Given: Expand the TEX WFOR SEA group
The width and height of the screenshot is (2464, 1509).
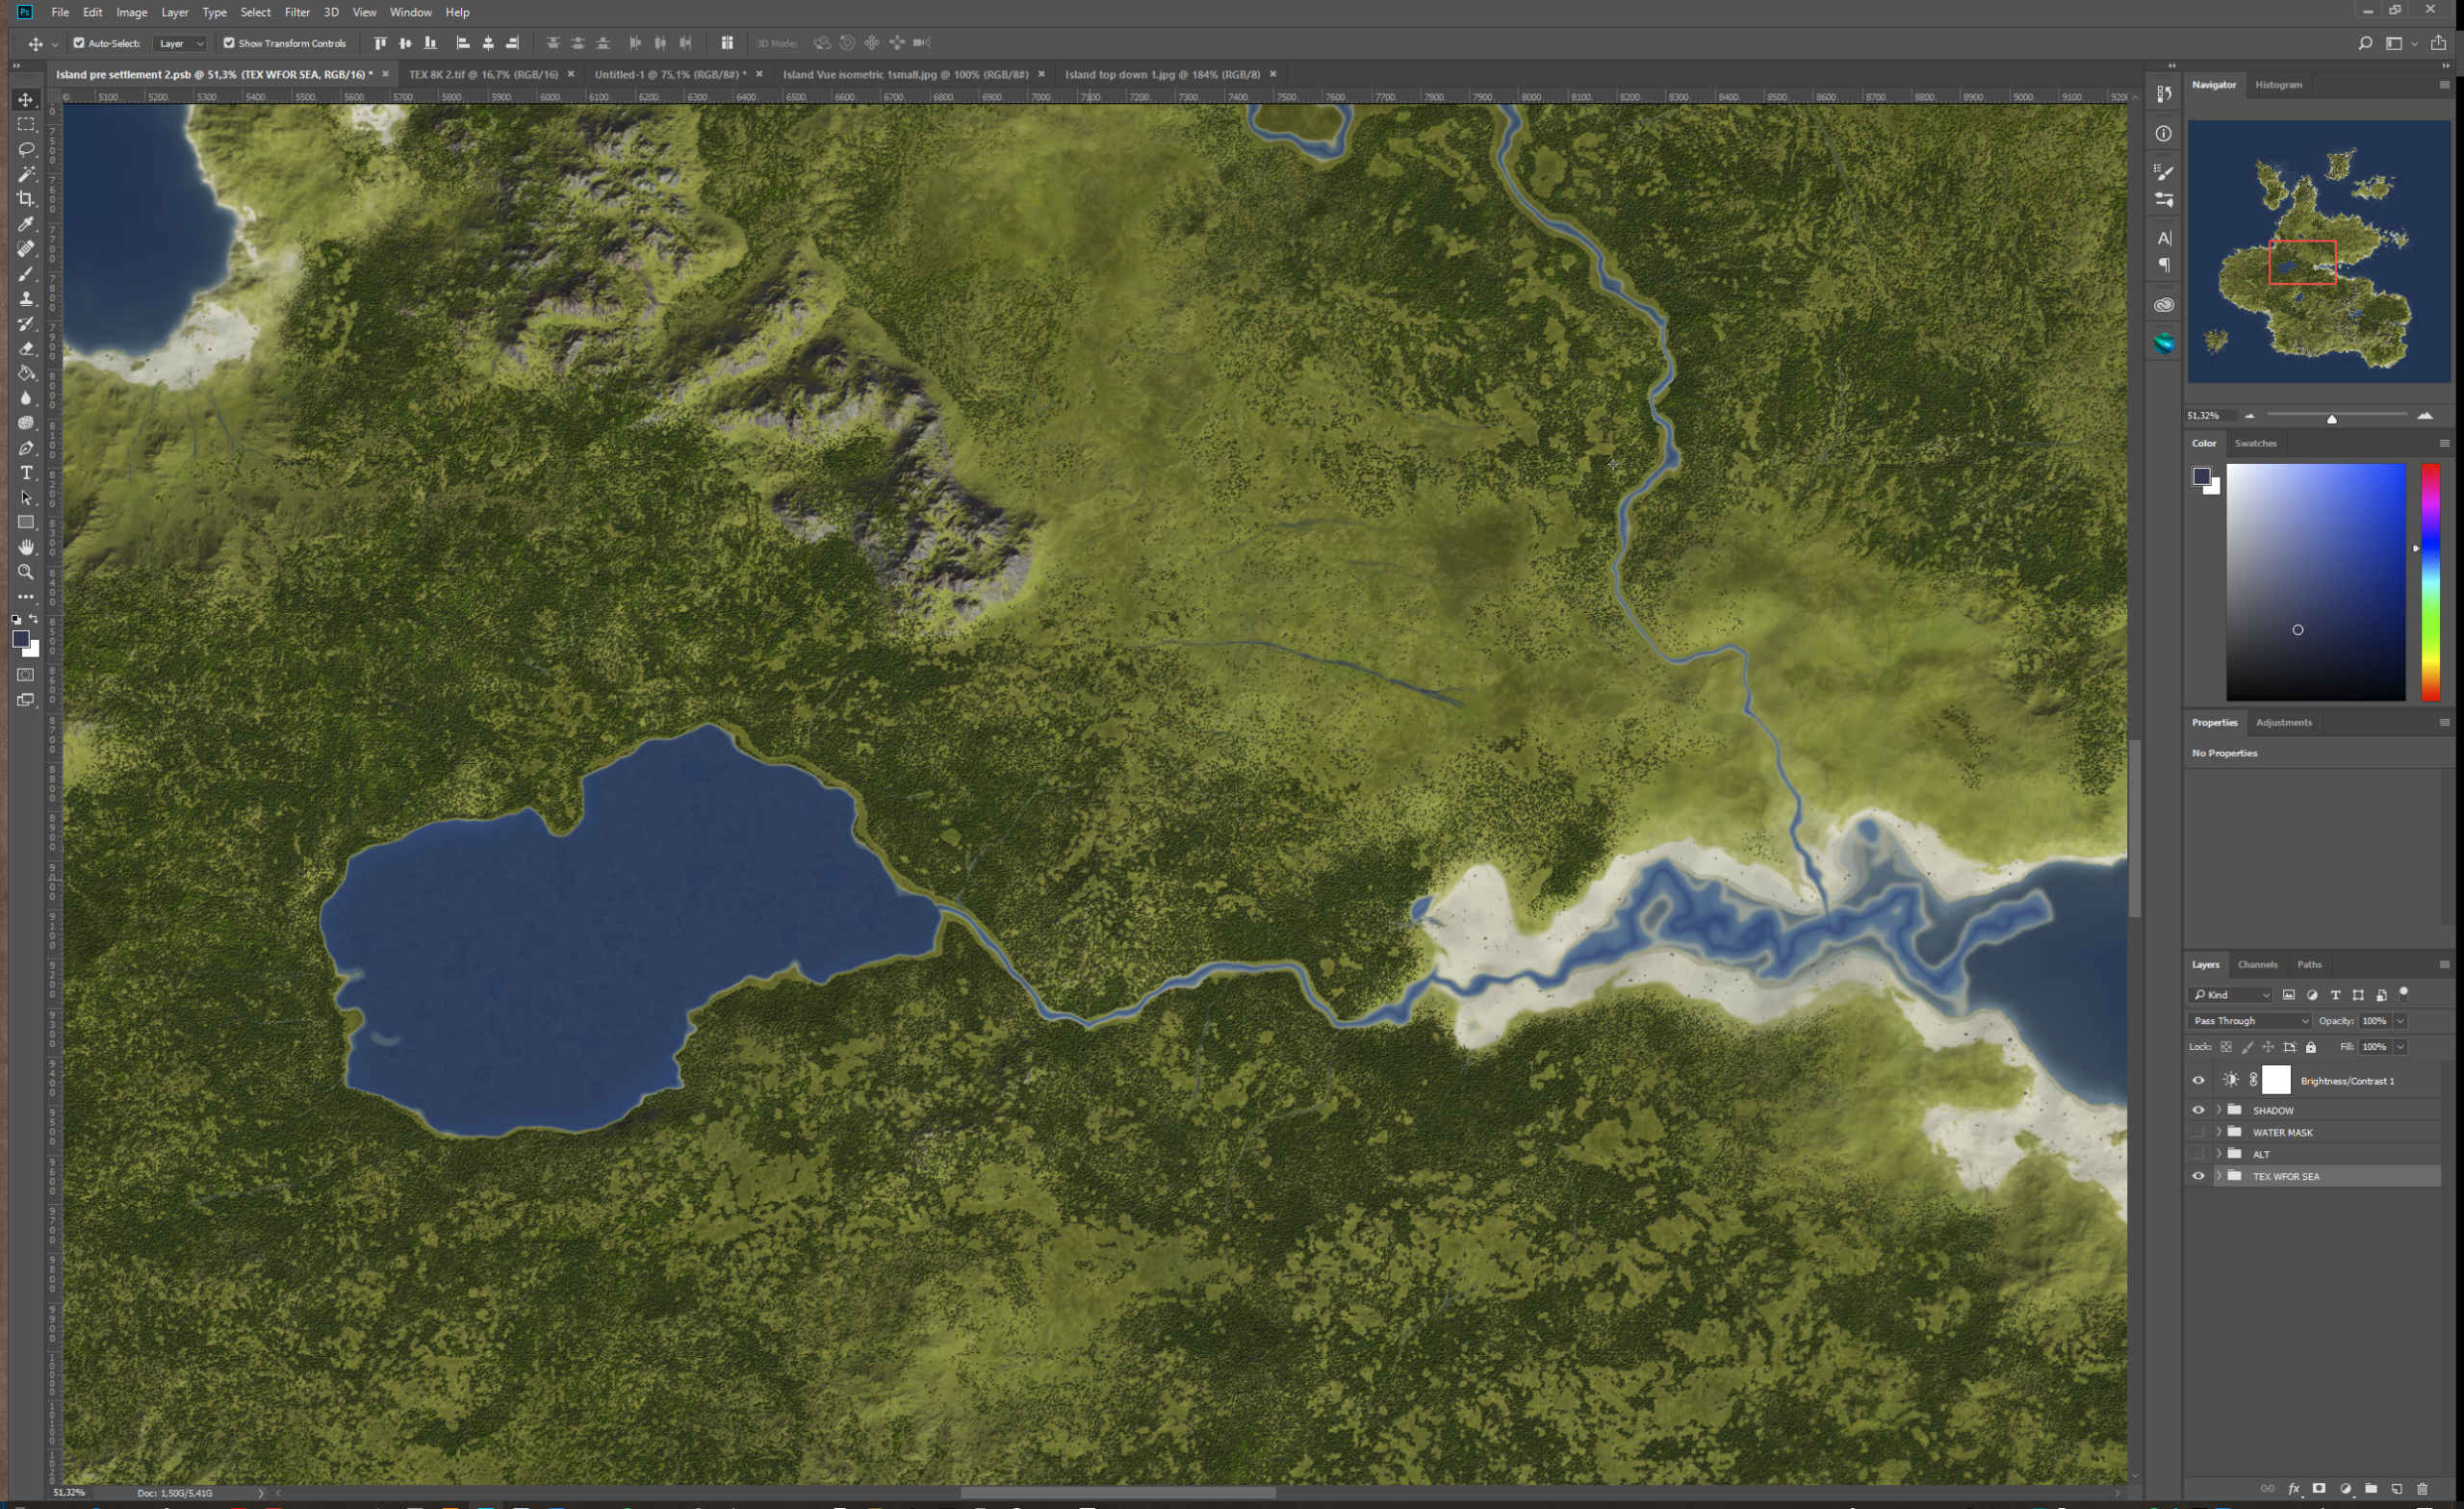Looking at the screenshot, I should click(2218, 1176).
